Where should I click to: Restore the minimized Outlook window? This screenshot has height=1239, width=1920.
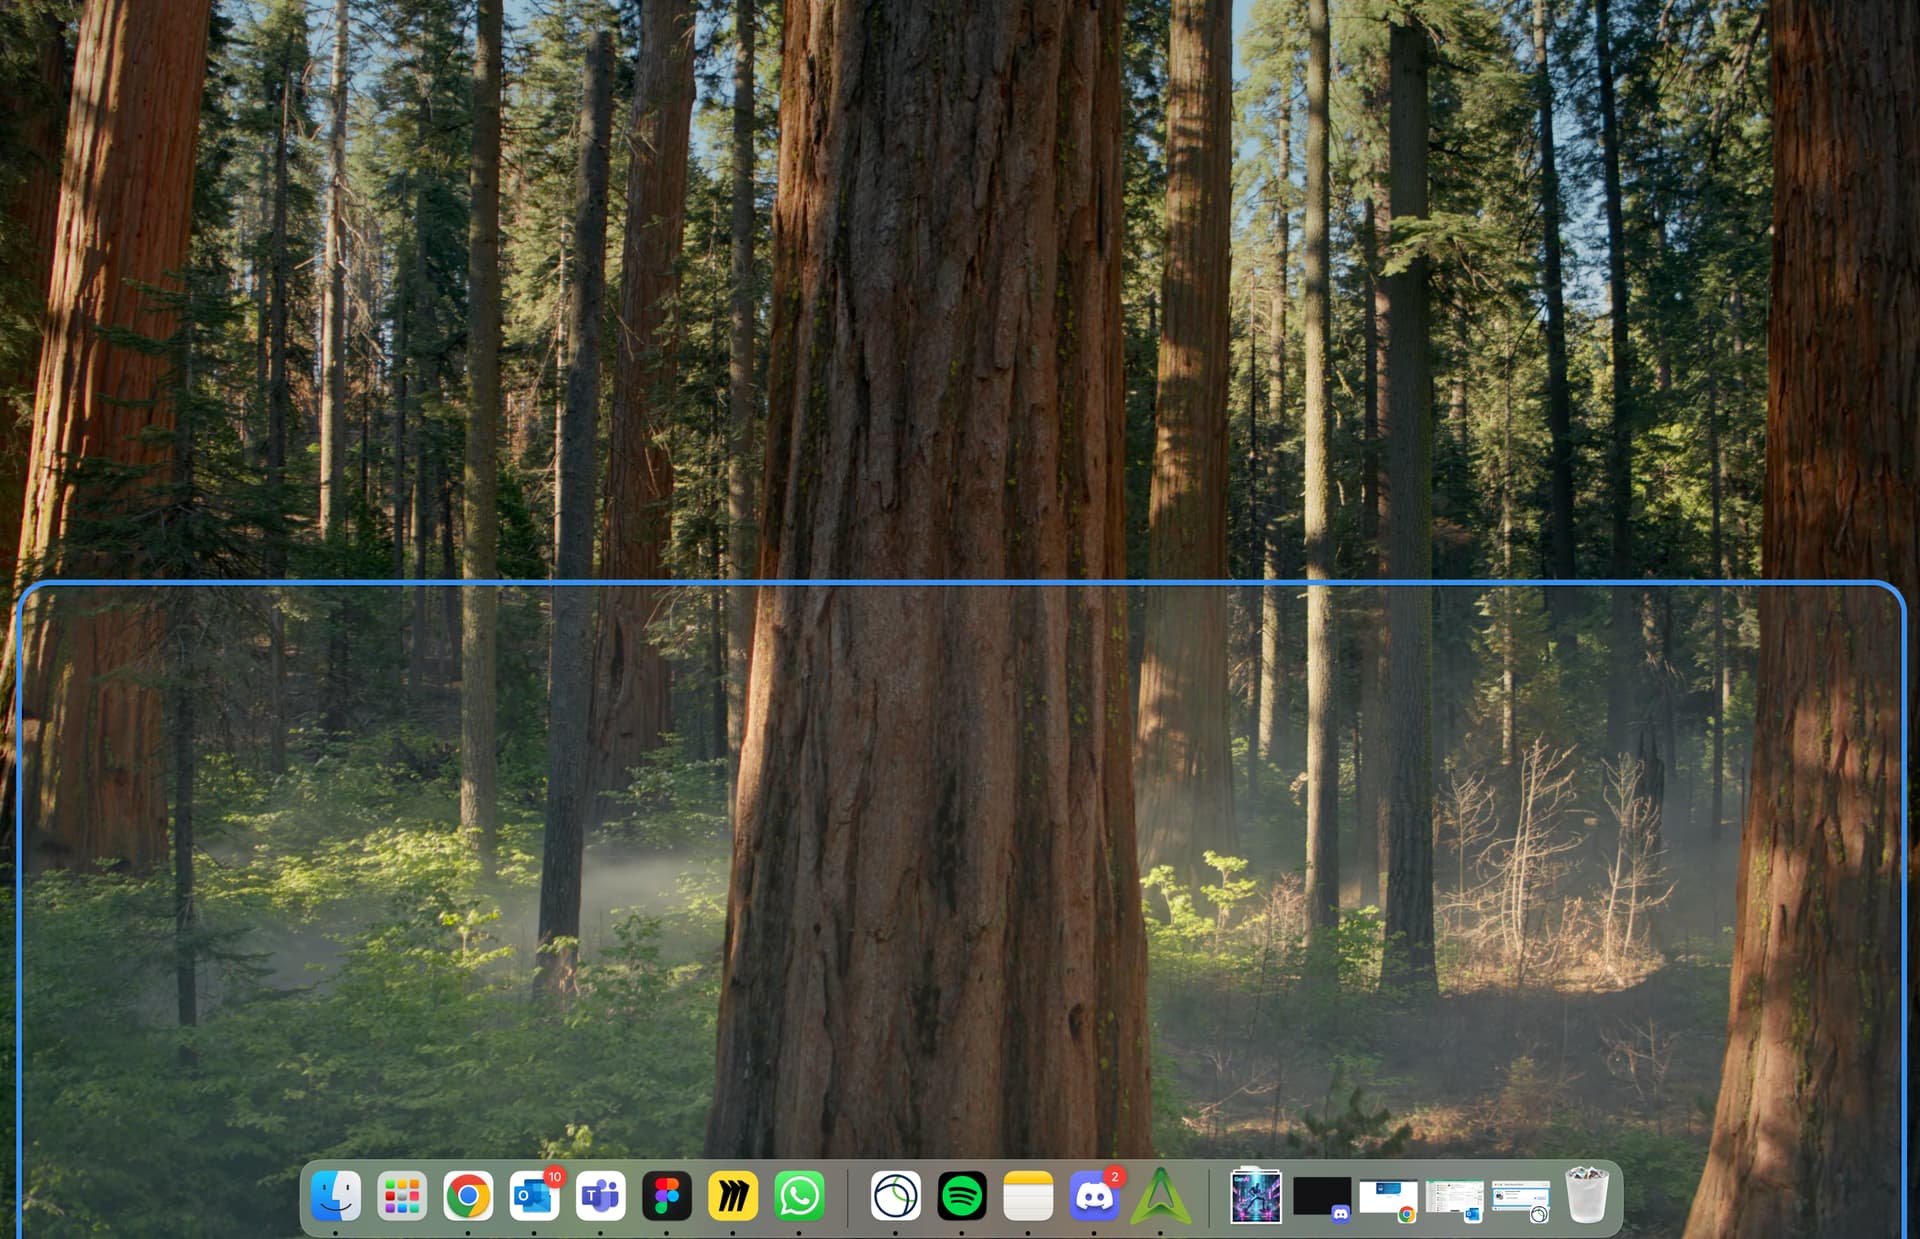(1454, 1197)
